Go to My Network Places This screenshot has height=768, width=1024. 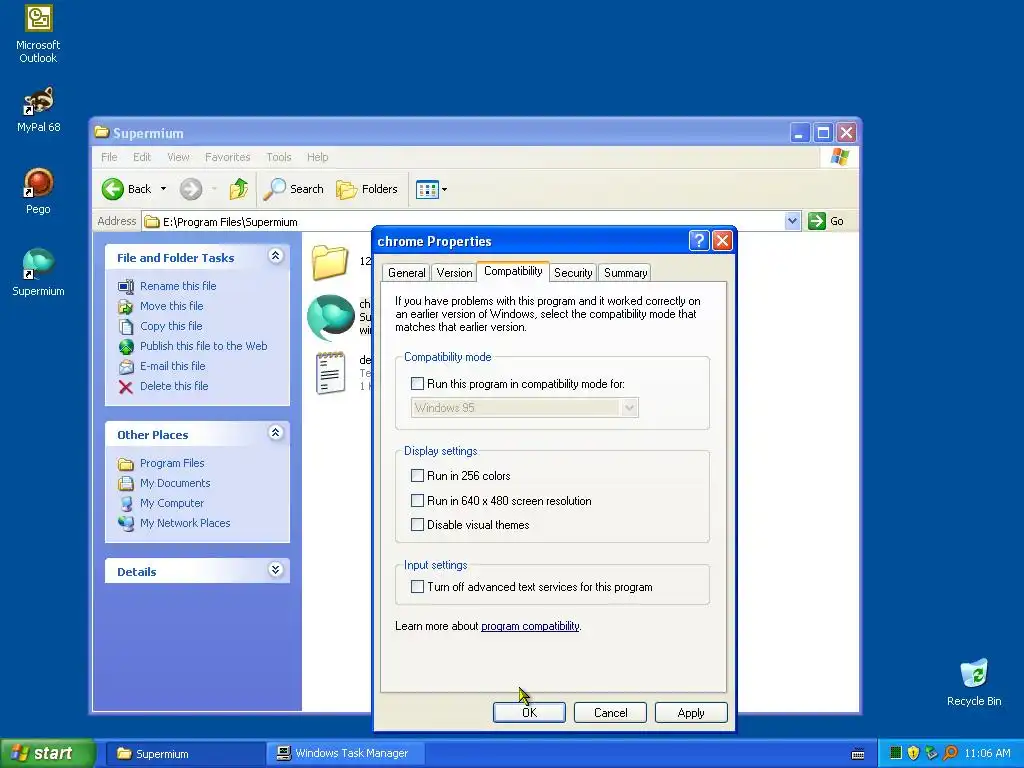click(x=185, y=523)
